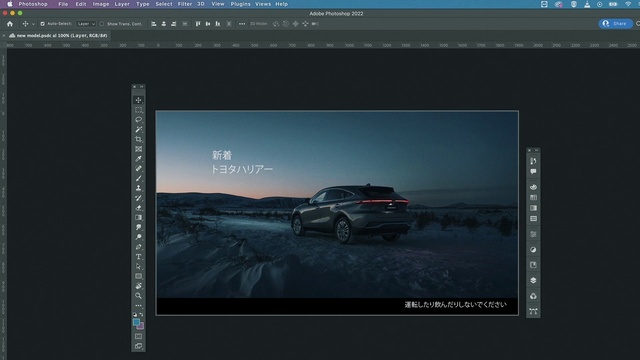Select the Rectangle shape tool

(x=138, y=276)
